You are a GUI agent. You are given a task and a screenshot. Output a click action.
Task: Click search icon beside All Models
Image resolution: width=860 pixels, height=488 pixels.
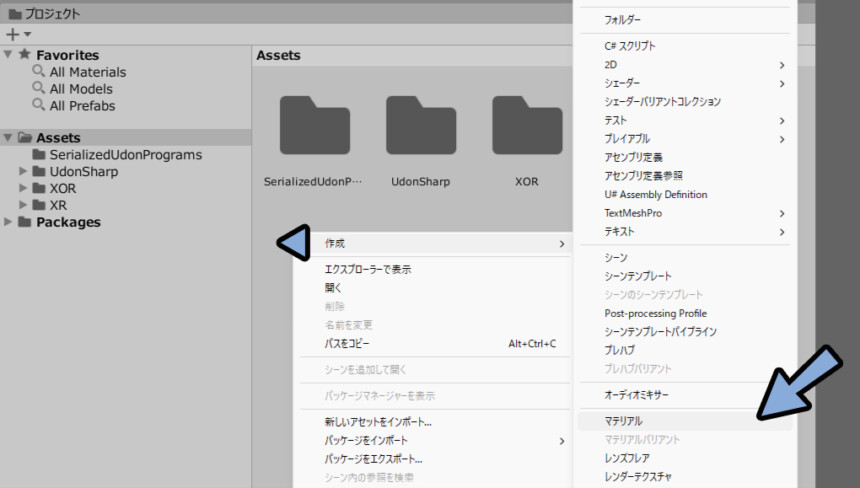pyautogui.click(x=38, y=88)
